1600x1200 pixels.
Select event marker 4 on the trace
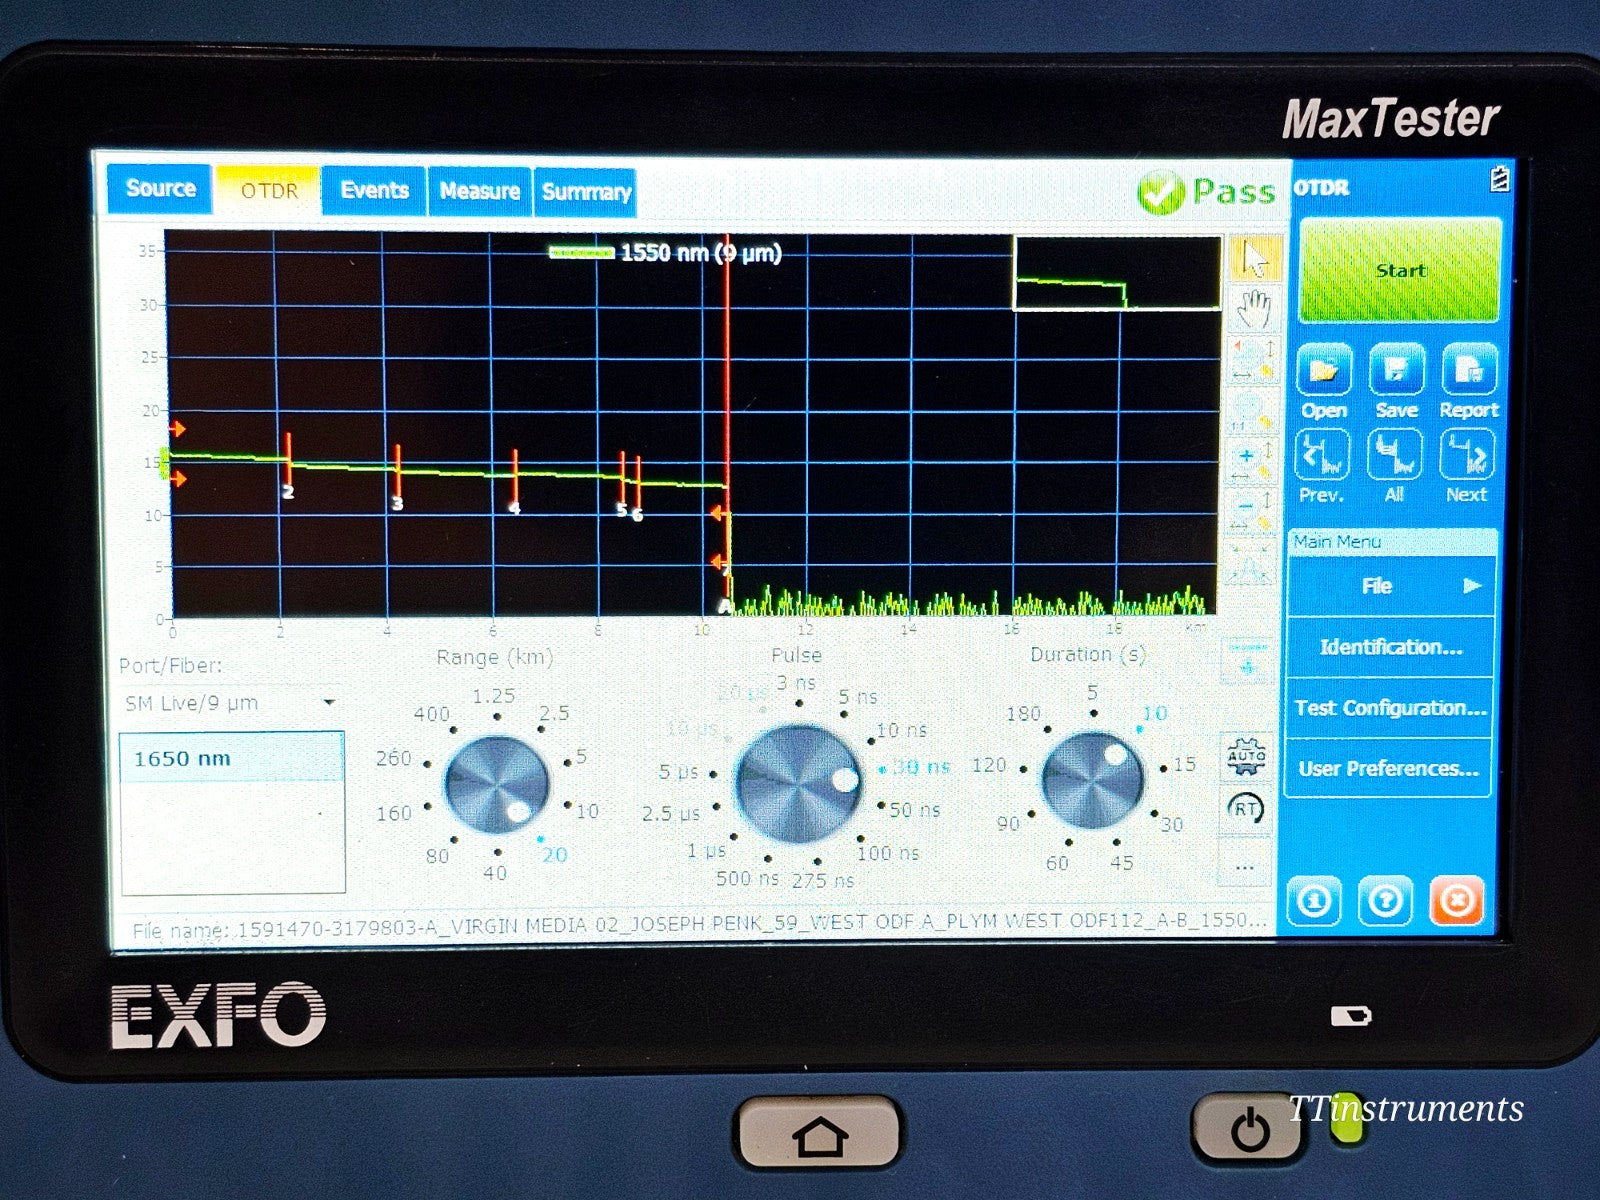515,482
